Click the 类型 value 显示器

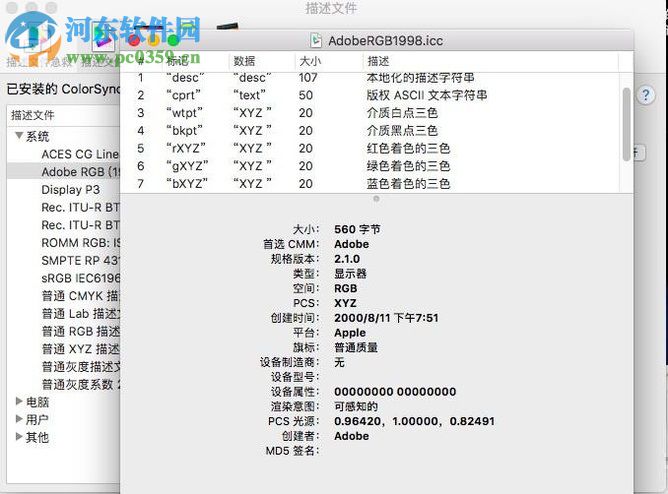click(x=350, y=273)
